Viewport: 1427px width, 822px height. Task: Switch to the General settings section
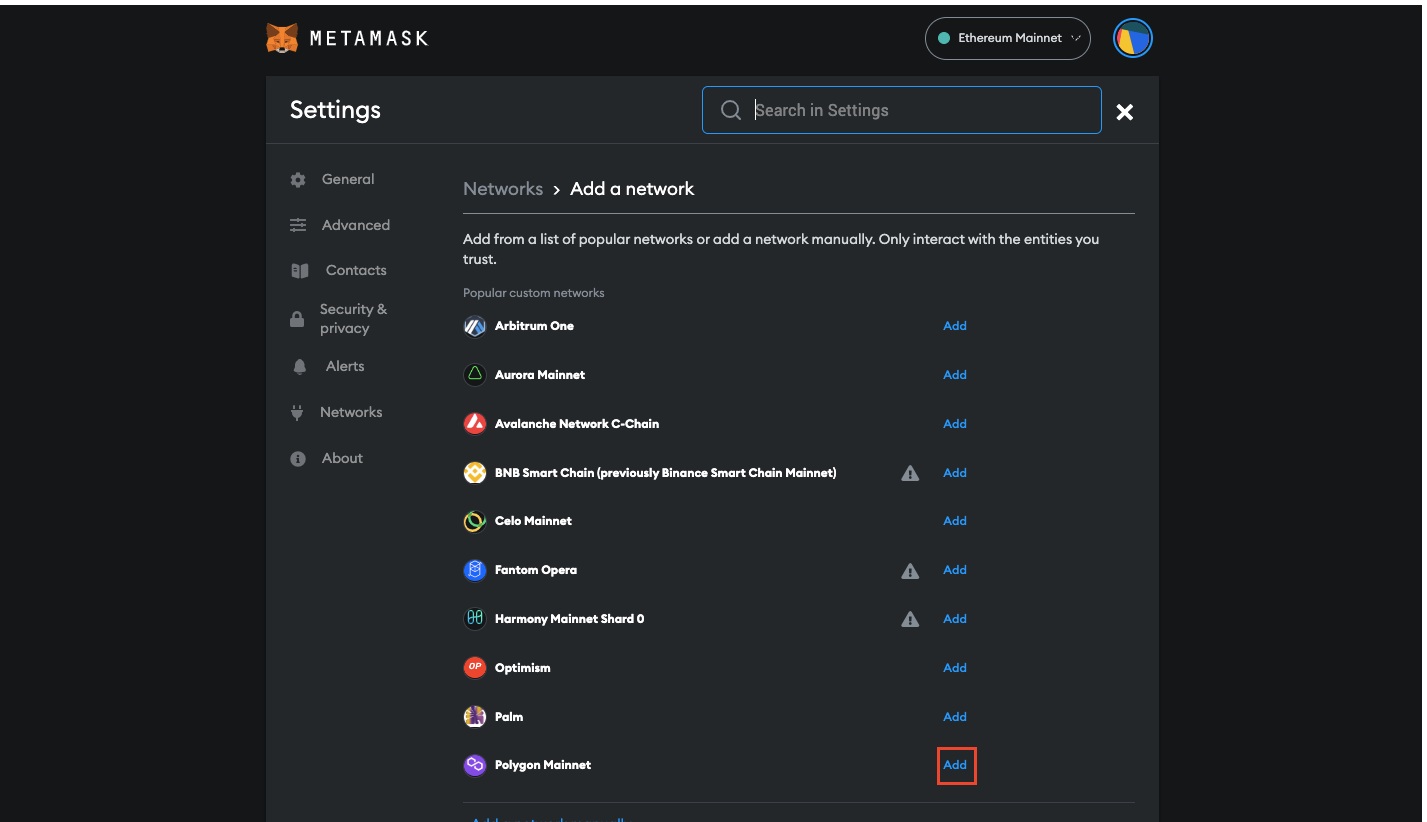pos(347,179)
